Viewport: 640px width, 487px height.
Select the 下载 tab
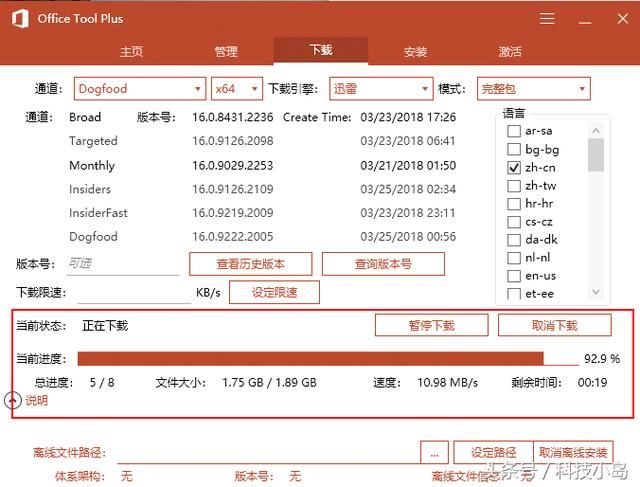pyautogui.click(x=321, y=50)
